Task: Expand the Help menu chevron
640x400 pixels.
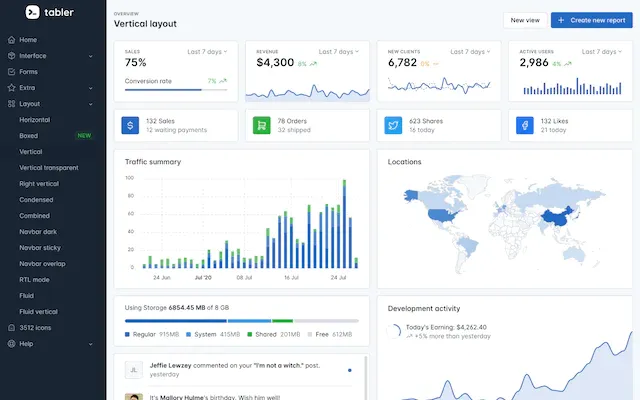Action: coord(91,344)
